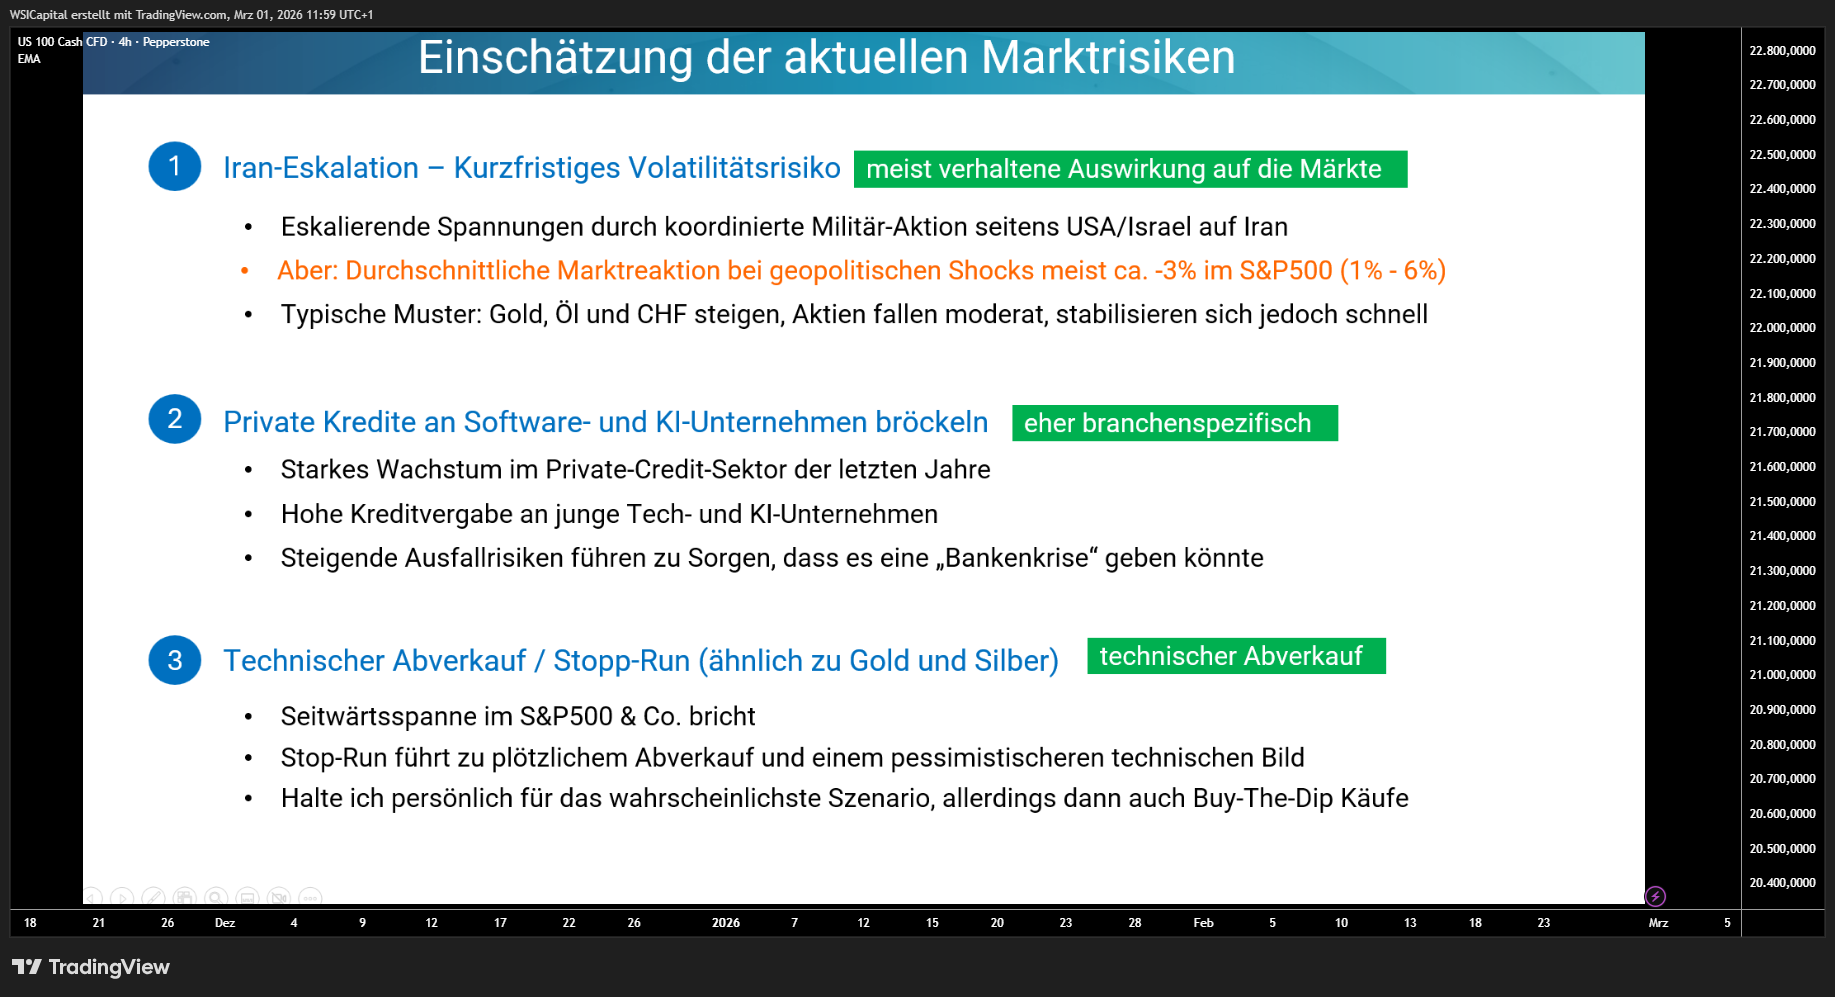This screenshot has height=997, width=1835.
Task: Click the '2026' label on time axis
Action: pyautogui.click(x=726, y=923)
